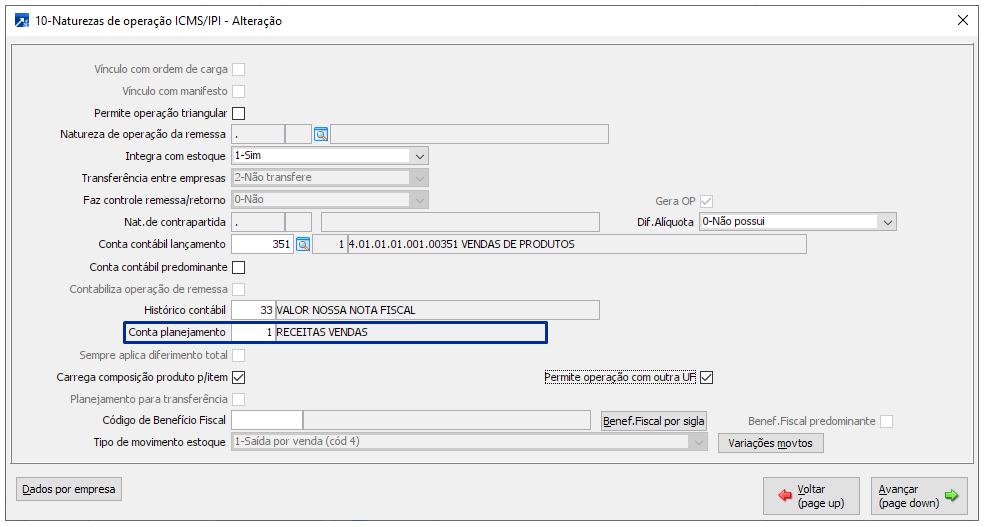Click lookup icon for Natureza de operação da remessa
The height and width of the screenshot is (527, 984).
click(x=321, y=134)
